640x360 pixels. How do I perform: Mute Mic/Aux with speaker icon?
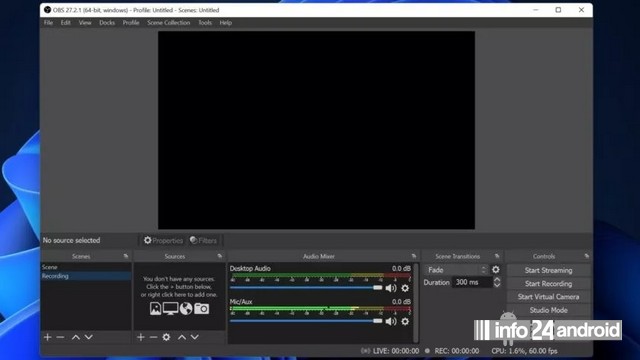point(391,321)
